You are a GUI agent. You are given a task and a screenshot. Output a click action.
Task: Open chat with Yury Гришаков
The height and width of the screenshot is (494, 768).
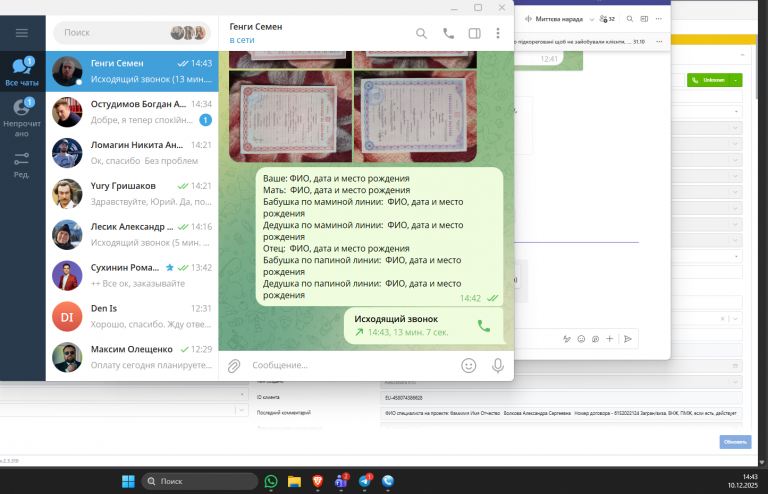[132, 193]
